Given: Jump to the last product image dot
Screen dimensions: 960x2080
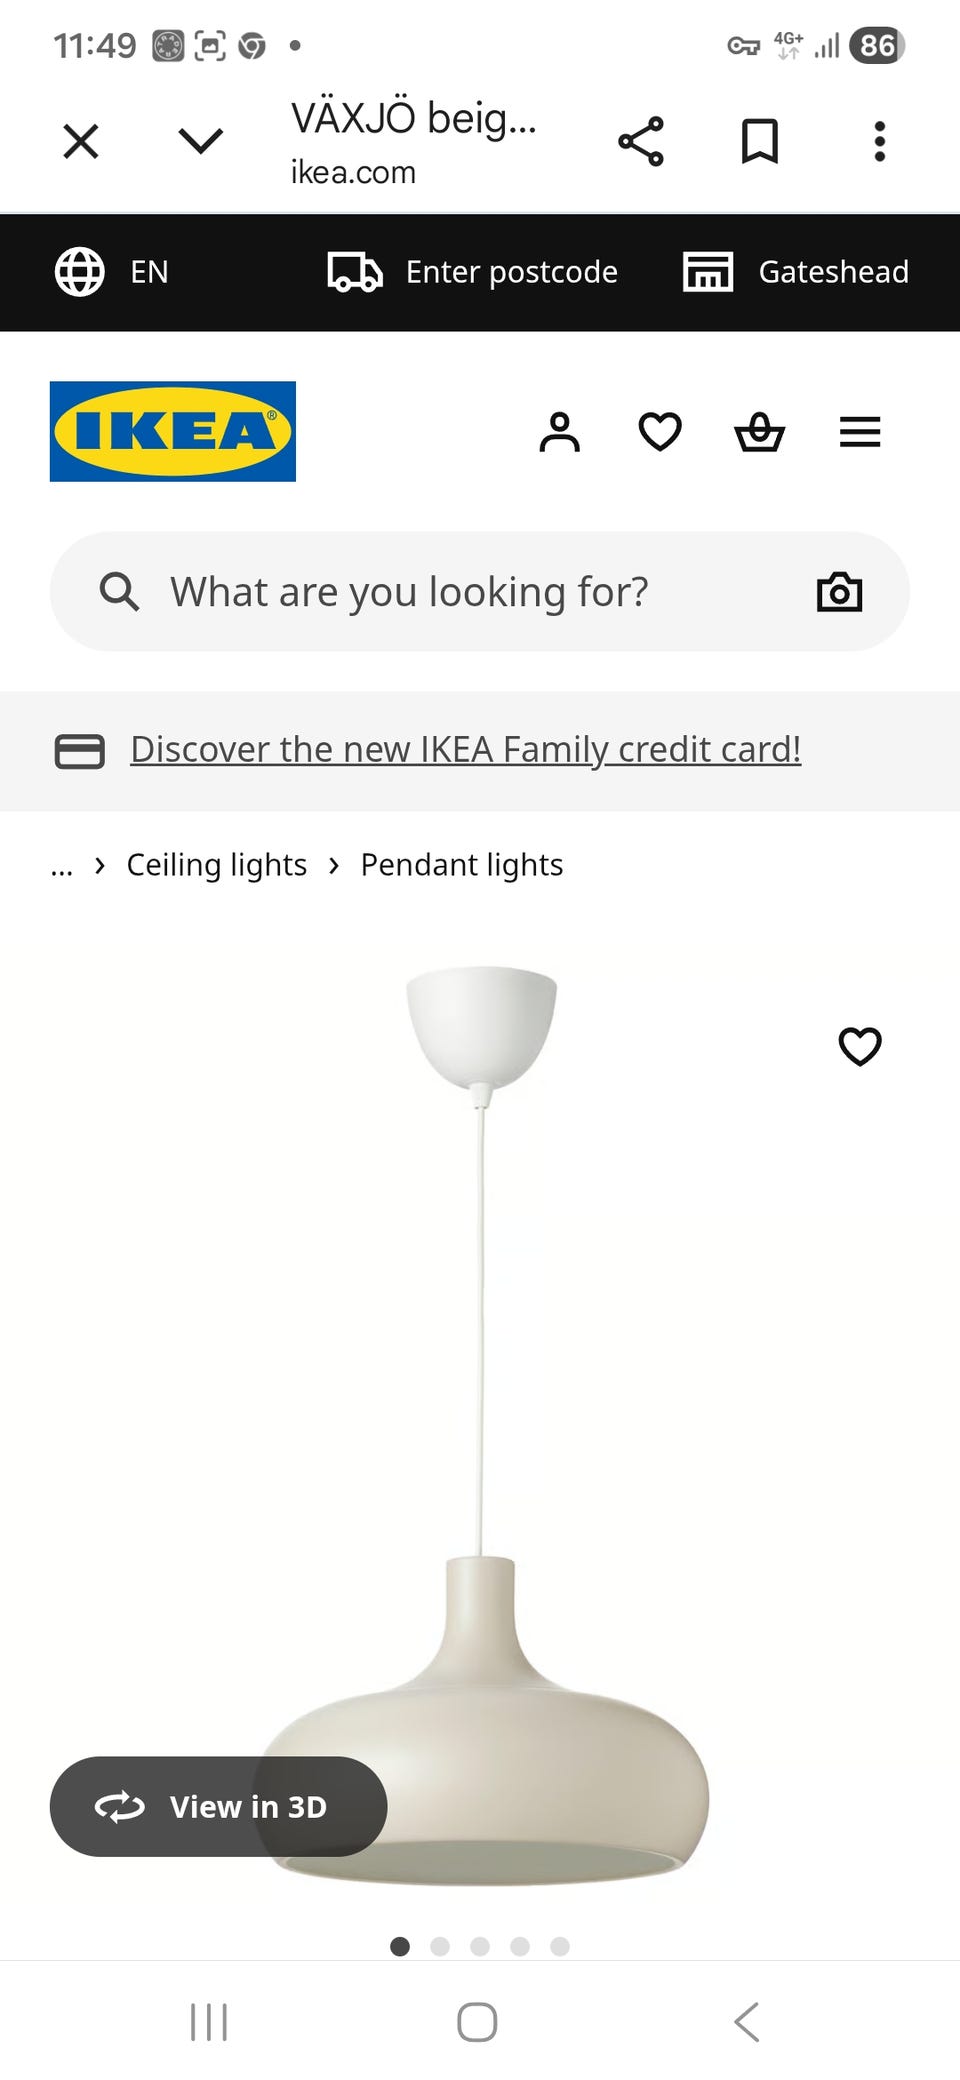Looking at the screenshot, I should 560,1946.
